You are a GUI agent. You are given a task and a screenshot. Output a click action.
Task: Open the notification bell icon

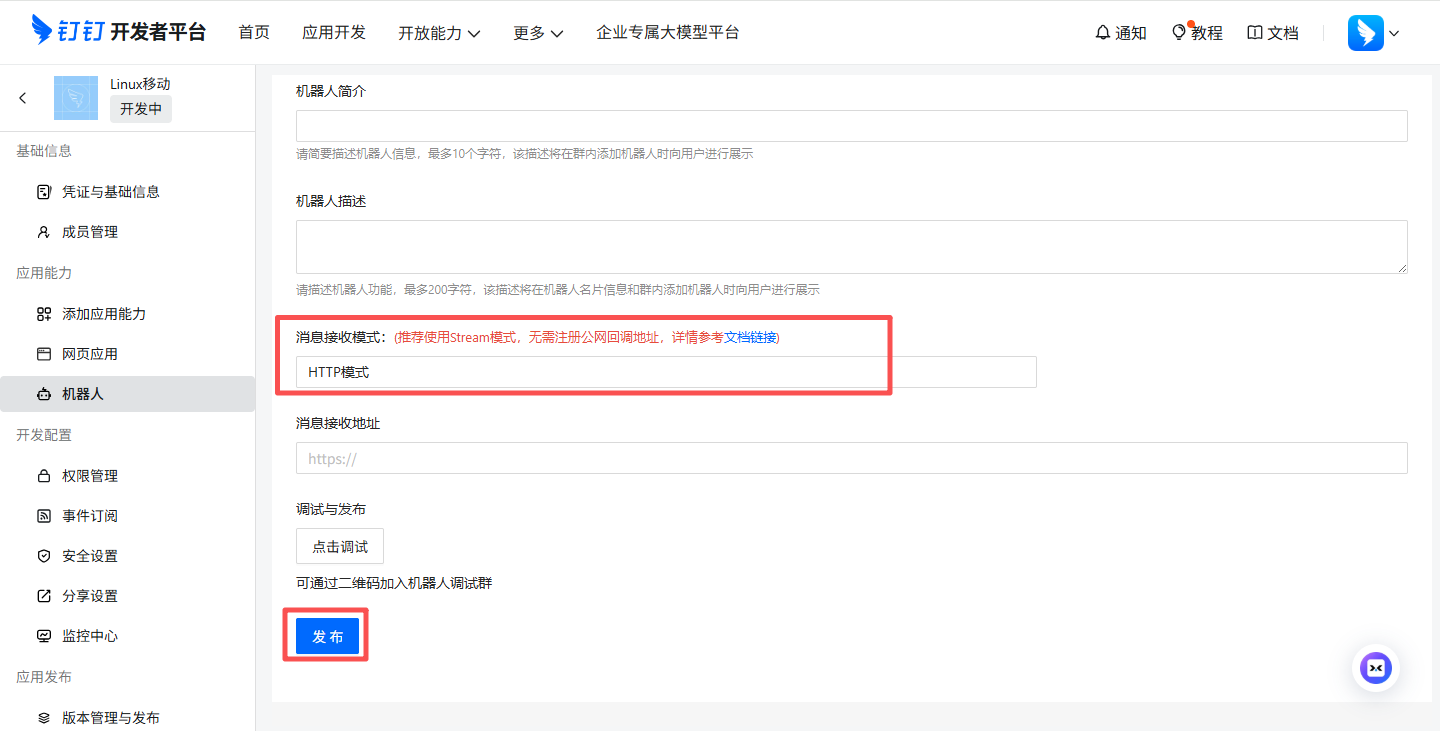[x=1103, y=33]
